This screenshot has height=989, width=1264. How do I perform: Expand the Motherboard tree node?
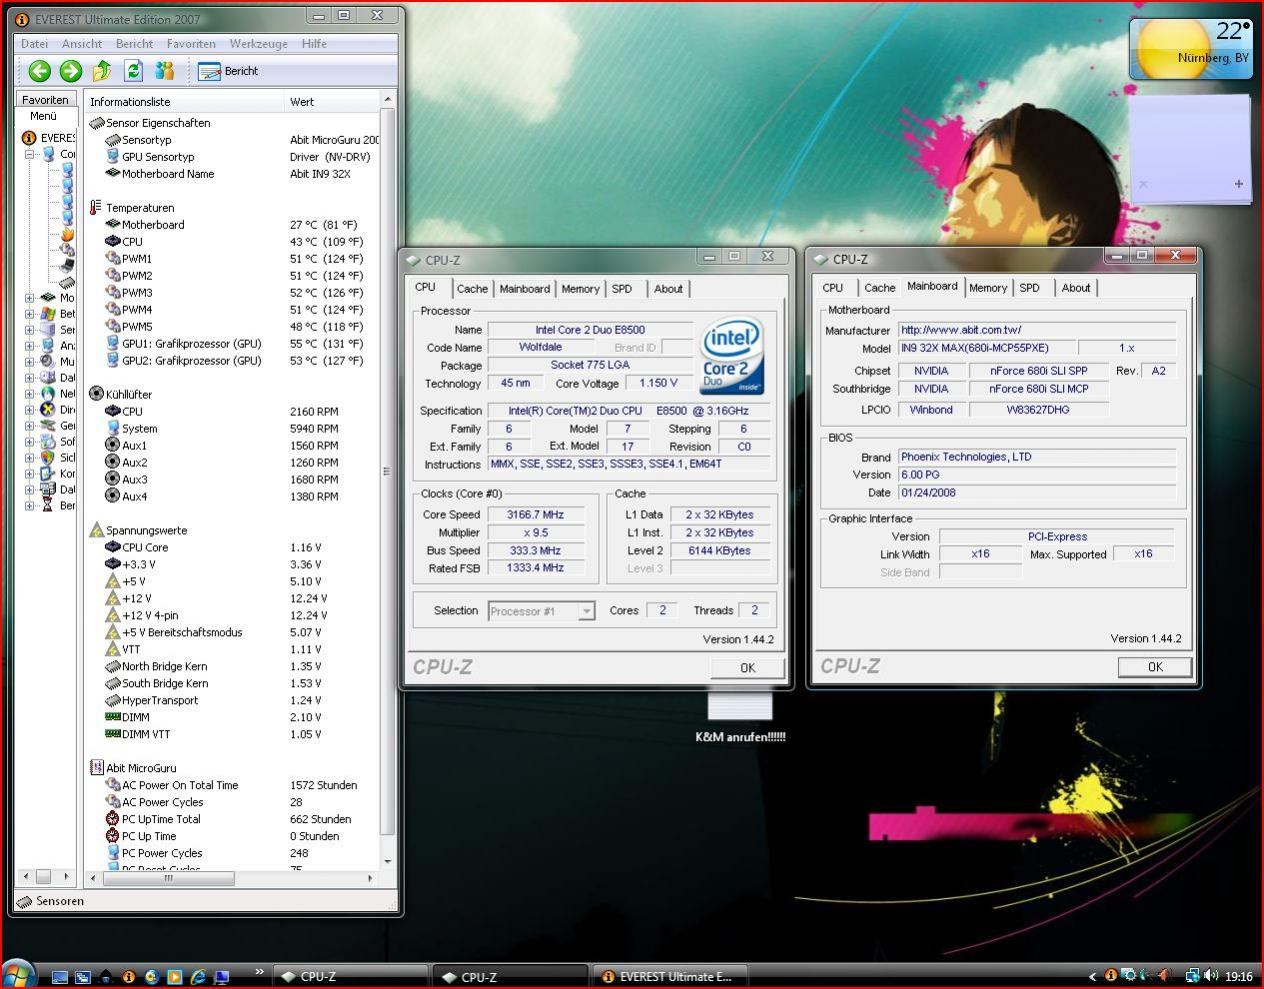(30, 298)
